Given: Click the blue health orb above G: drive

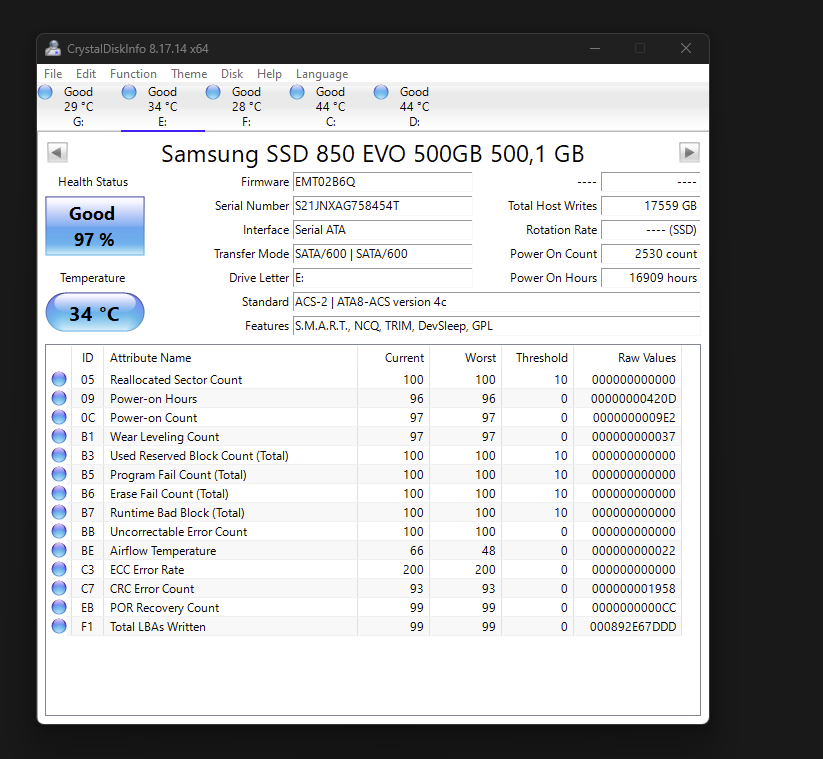Looking at the screenshot, I should (46, 92).
